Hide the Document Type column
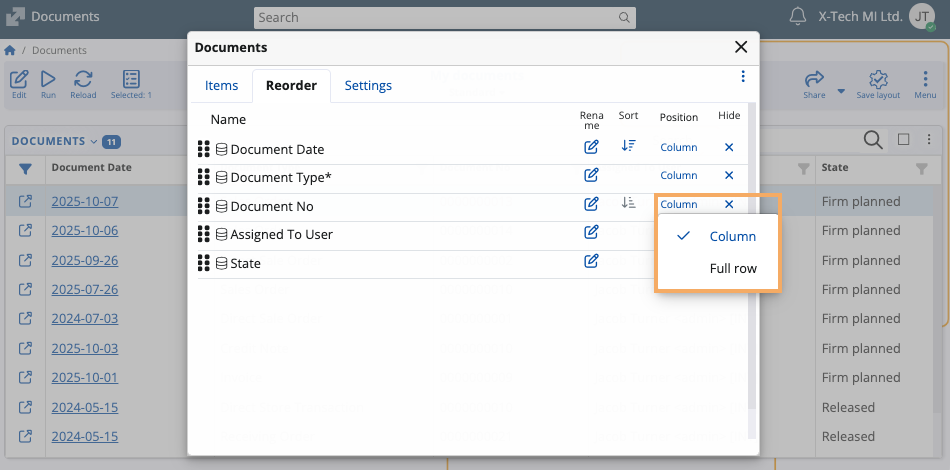The image size is (950, 470). (x=729, y=175)
